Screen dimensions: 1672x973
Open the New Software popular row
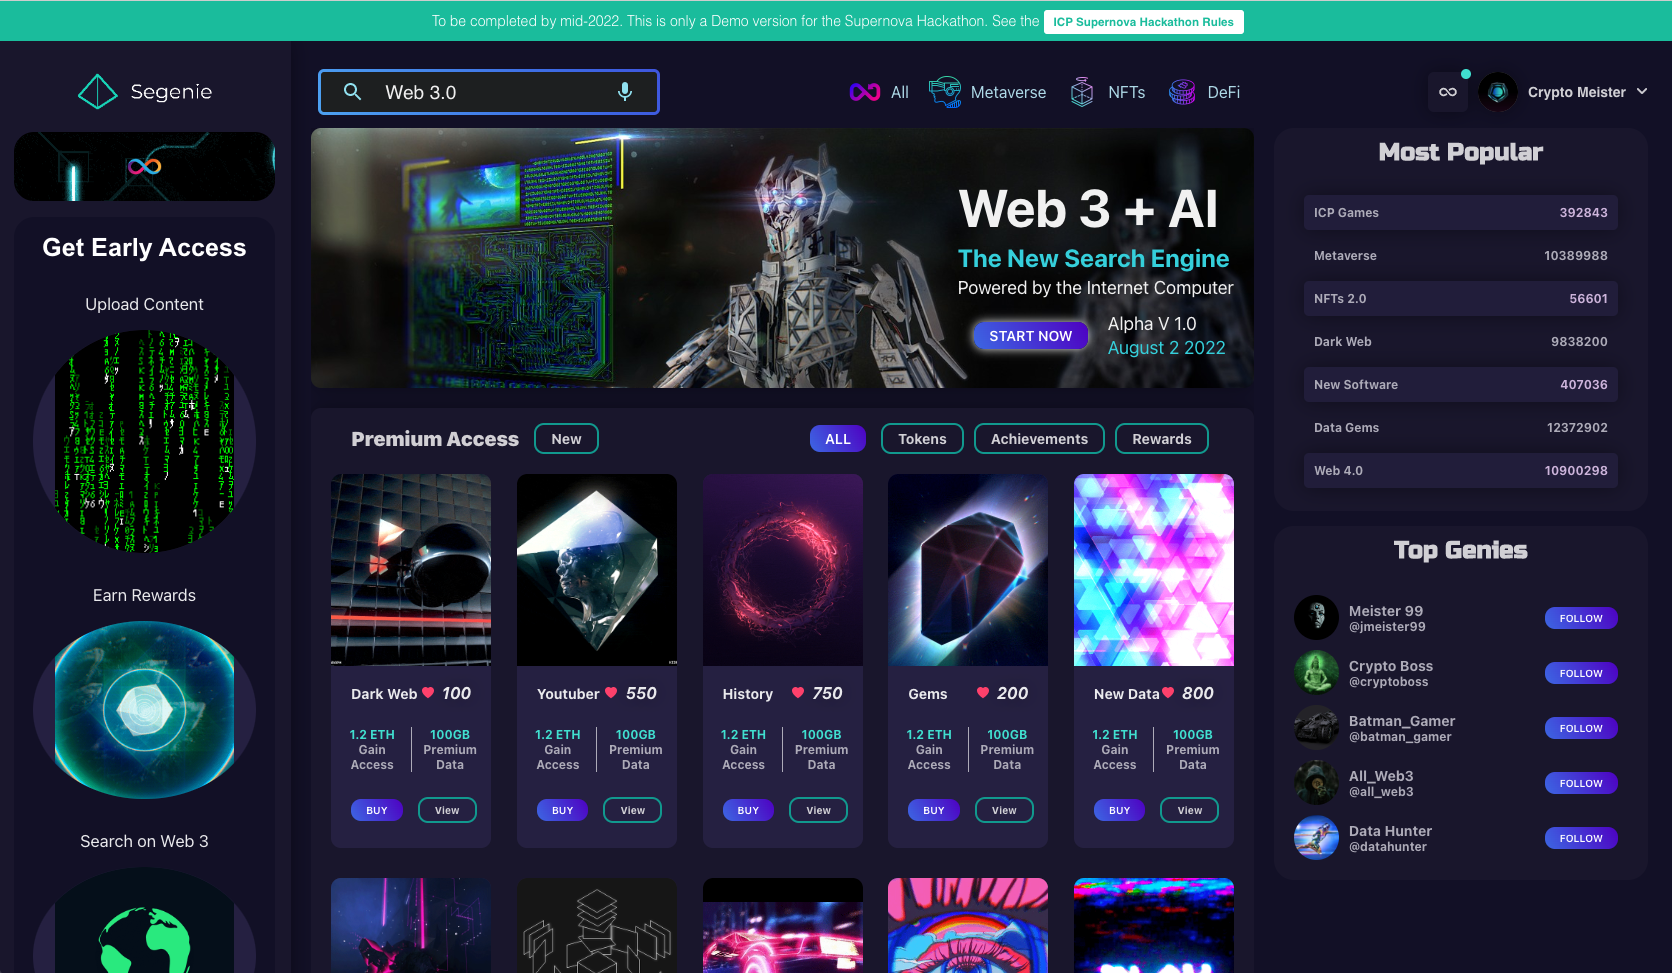coord(1460,385)
